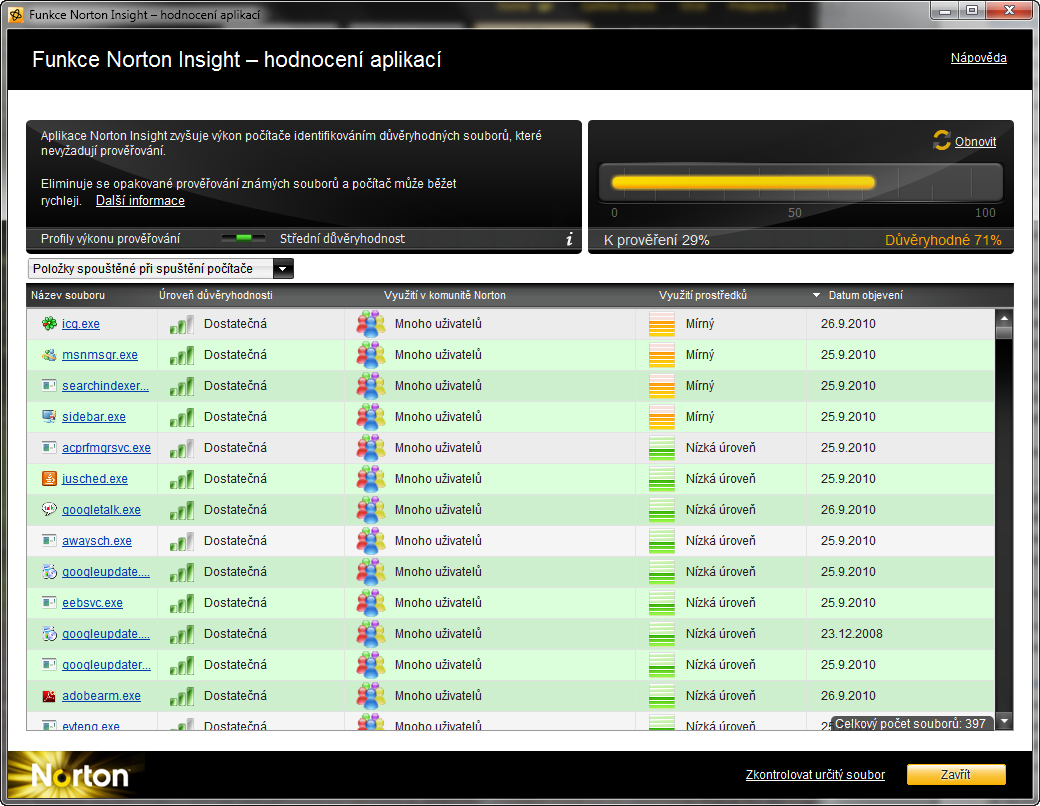This screenshot has width=1040, height=806.
Task: Sort by Úroveň důvěryhodnosti column header
Action: point(215,296)
